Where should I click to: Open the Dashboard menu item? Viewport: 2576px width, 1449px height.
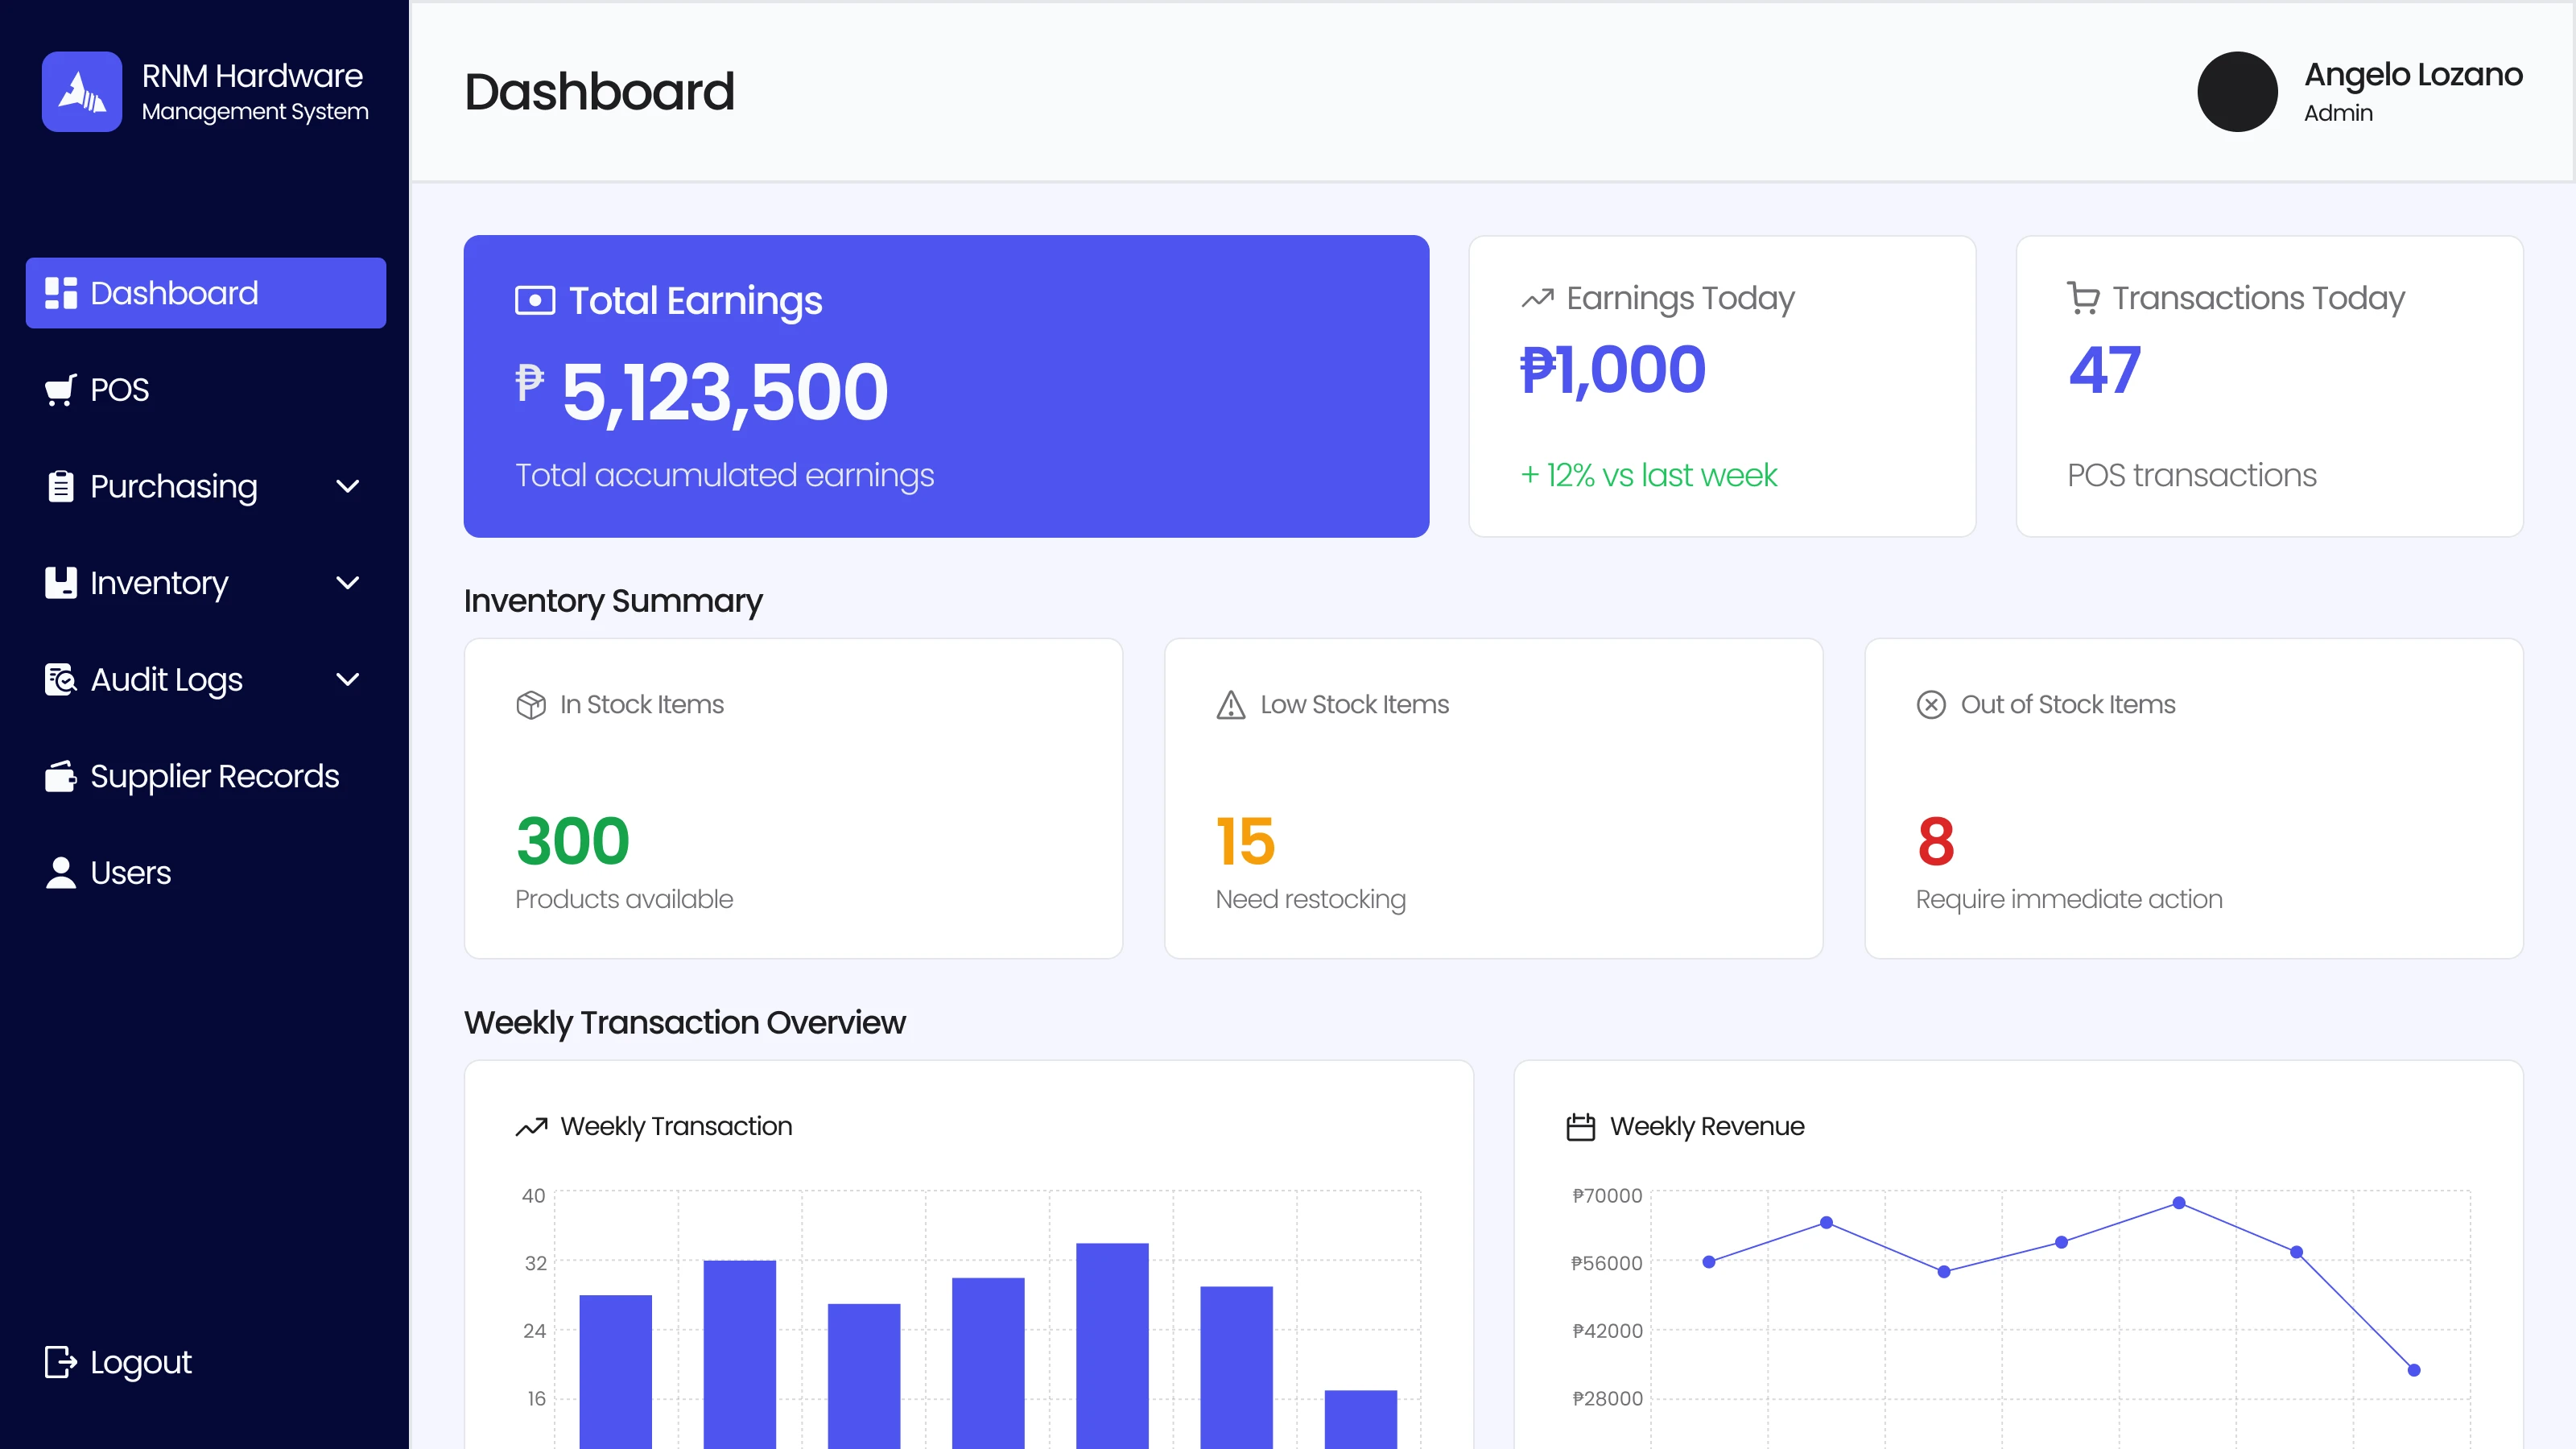click(x=206, y=293)
